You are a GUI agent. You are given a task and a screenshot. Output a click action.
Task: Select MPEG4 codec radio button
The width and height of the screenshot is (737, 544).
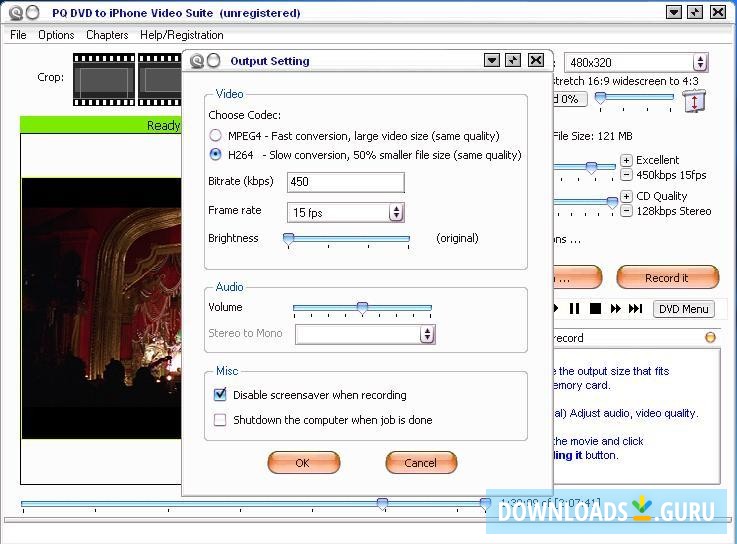(x=215, y=135)
